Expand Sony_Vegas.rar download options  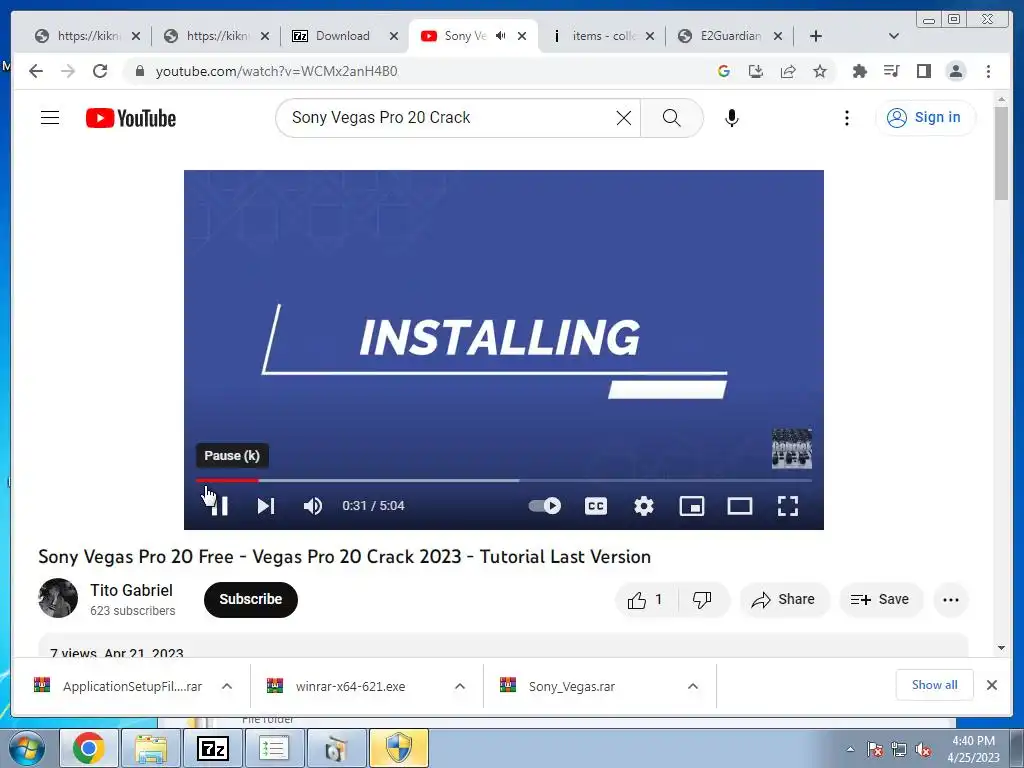(693, 686)
